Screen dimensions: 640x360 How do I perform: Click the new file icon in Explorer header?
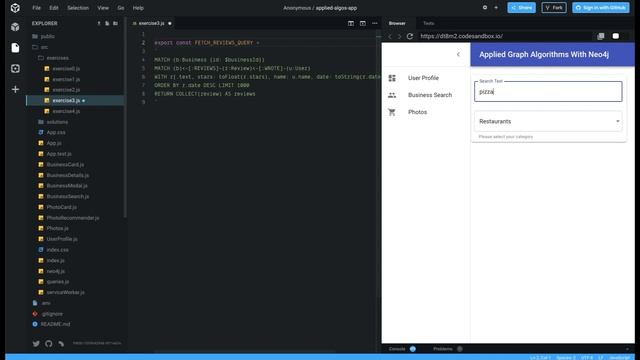[107, 24]
